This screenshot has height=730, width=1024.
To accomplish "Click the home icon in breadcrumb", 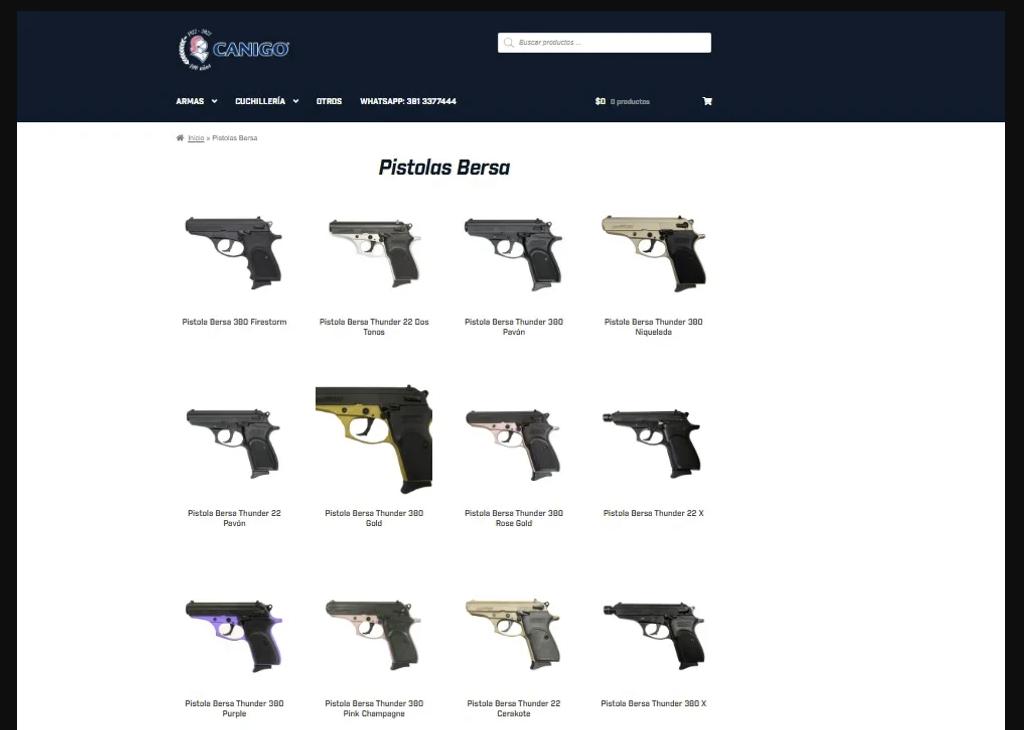I will (x=180, y=138).
